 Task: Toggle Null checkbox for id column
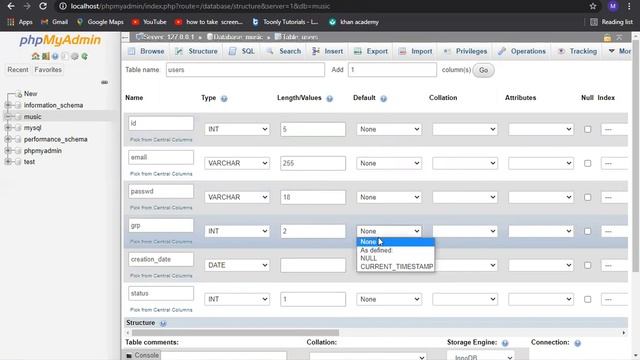tap(587, 129)
